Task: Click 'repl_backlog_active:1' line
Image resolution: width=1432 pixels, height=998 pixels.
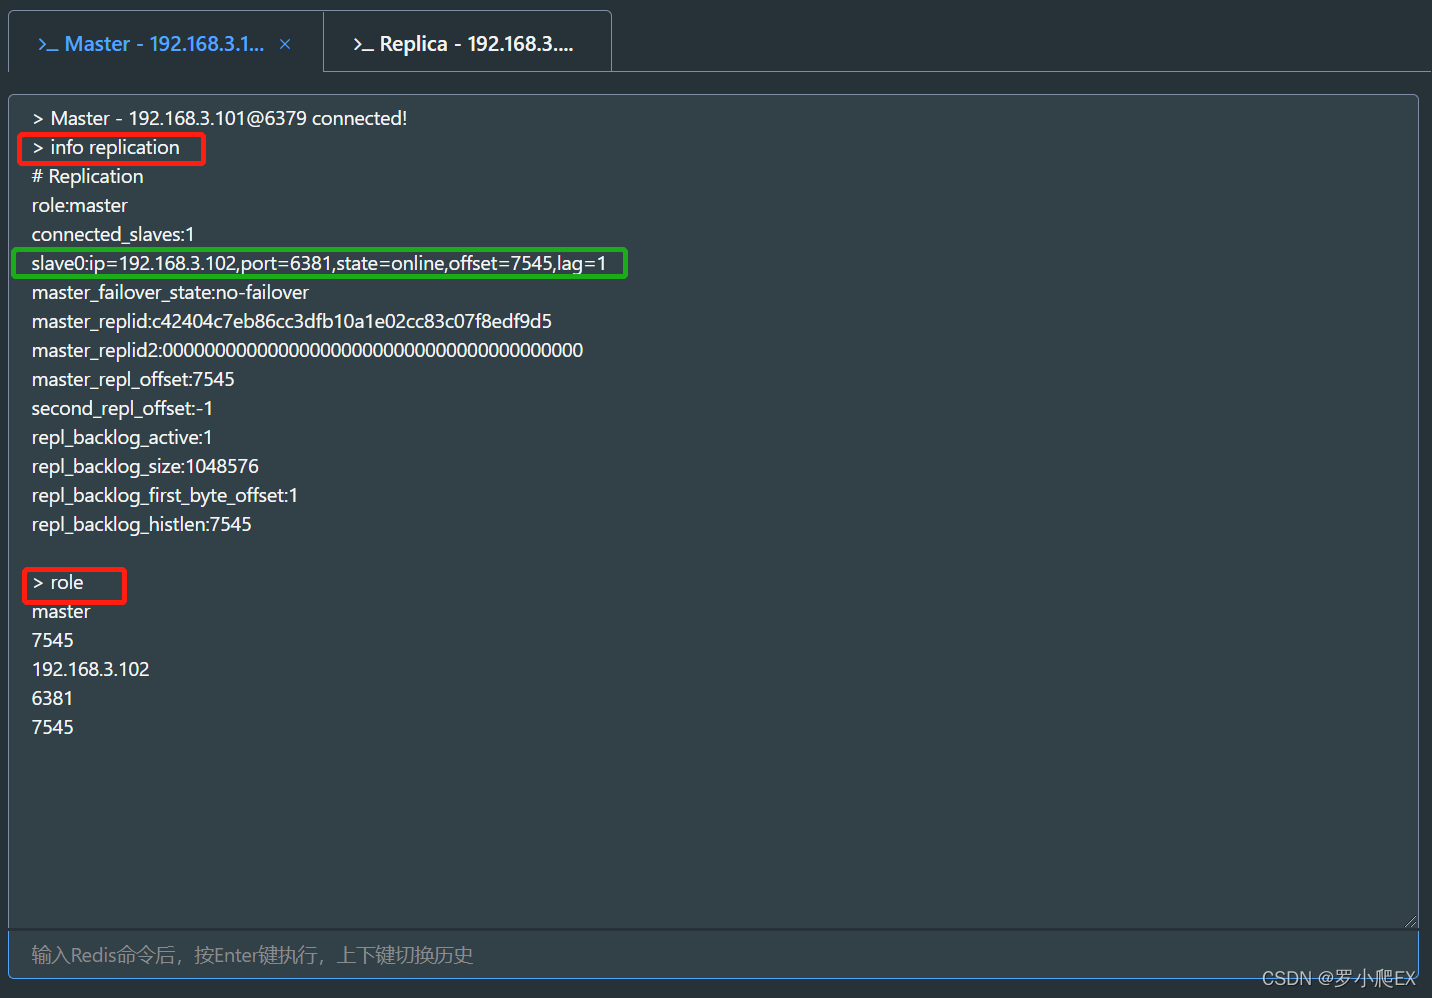Action: click(x=122, y=437)
